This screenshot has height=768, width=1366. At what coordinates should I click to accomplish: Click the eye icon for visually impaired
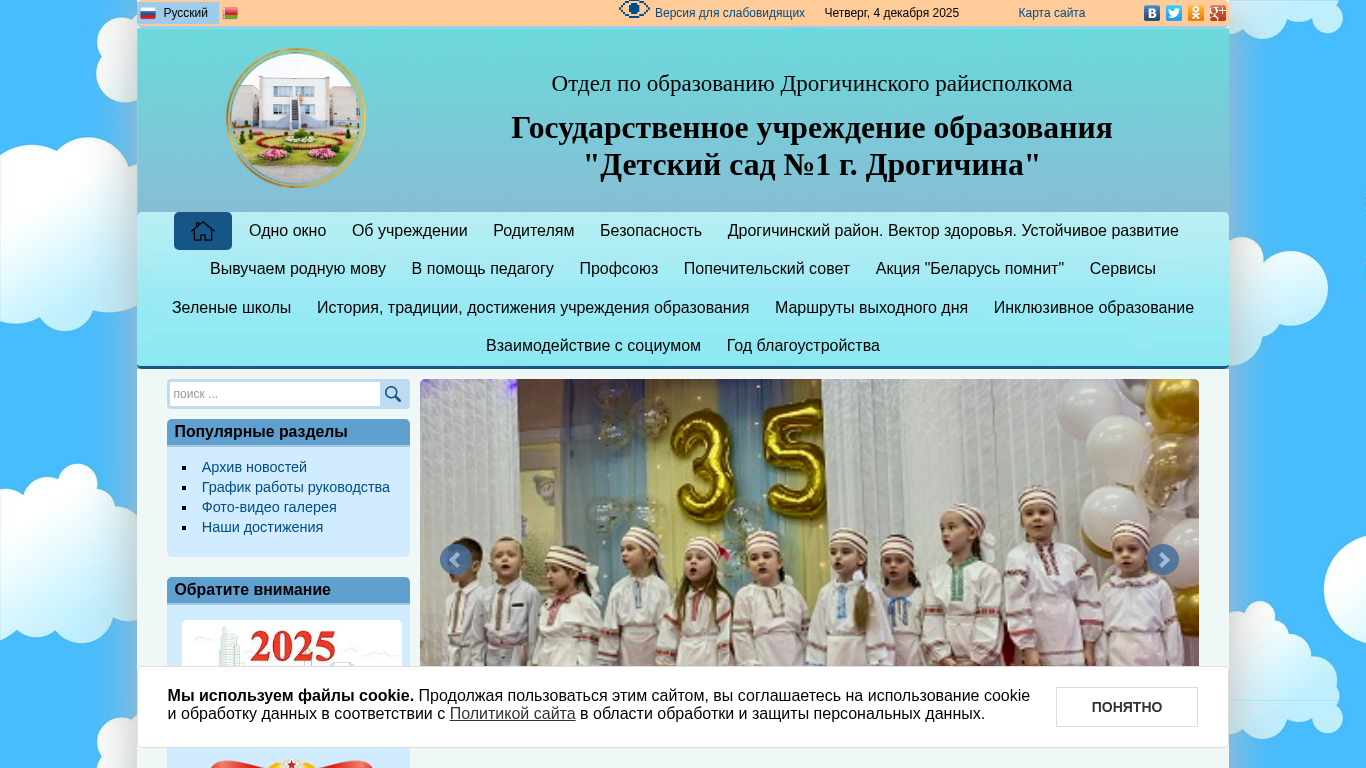coord(634,10)
